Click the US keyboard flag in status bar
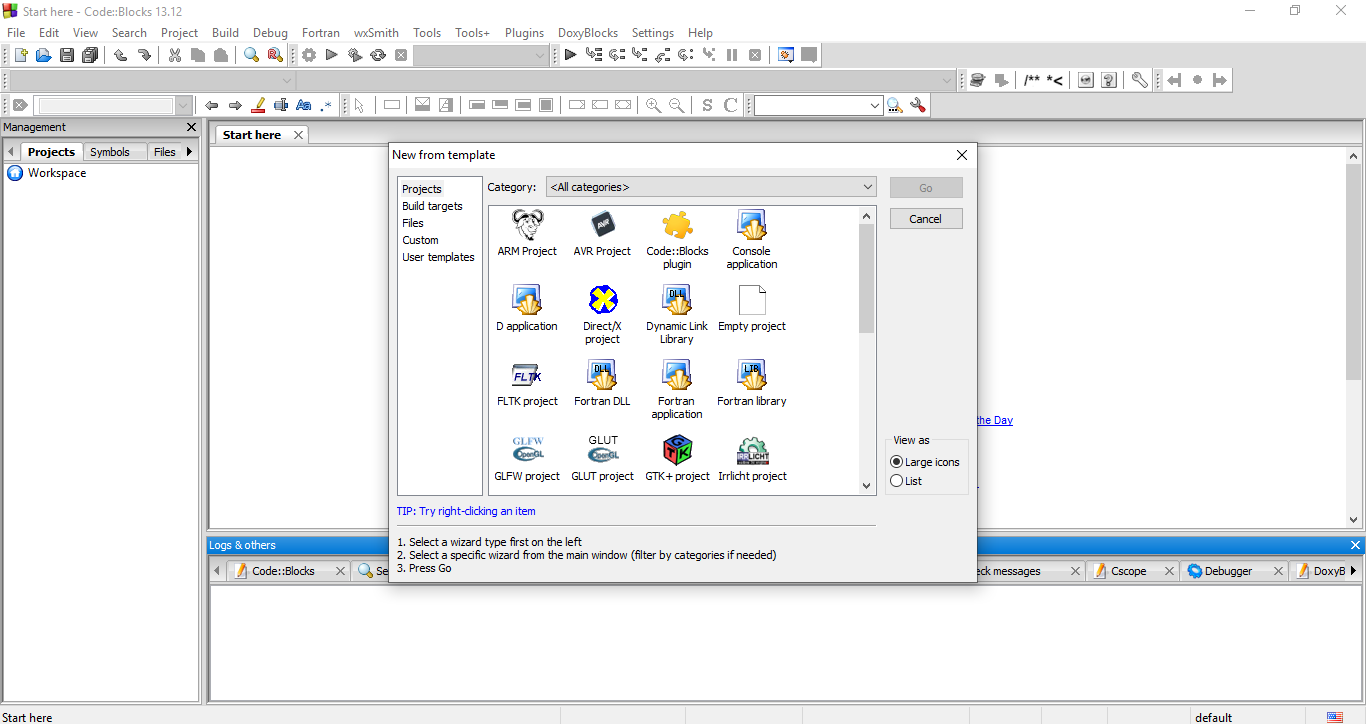The width and height of the screenshot is (1366, 724). pyautogui.click(x=1335, y=717)
